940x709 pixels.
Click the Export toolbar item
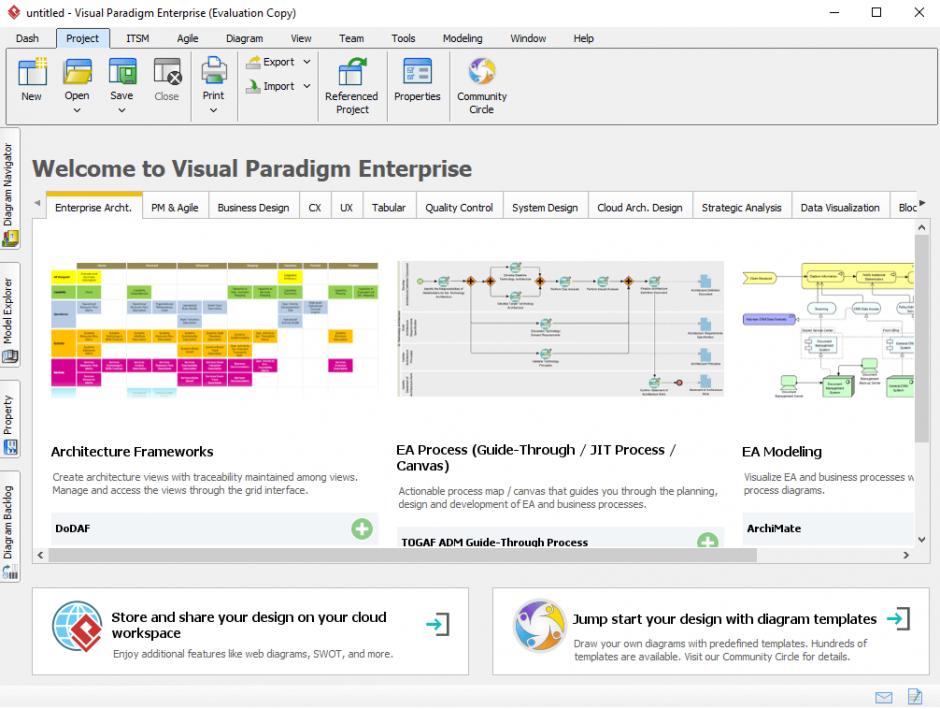tap(271, 62)
